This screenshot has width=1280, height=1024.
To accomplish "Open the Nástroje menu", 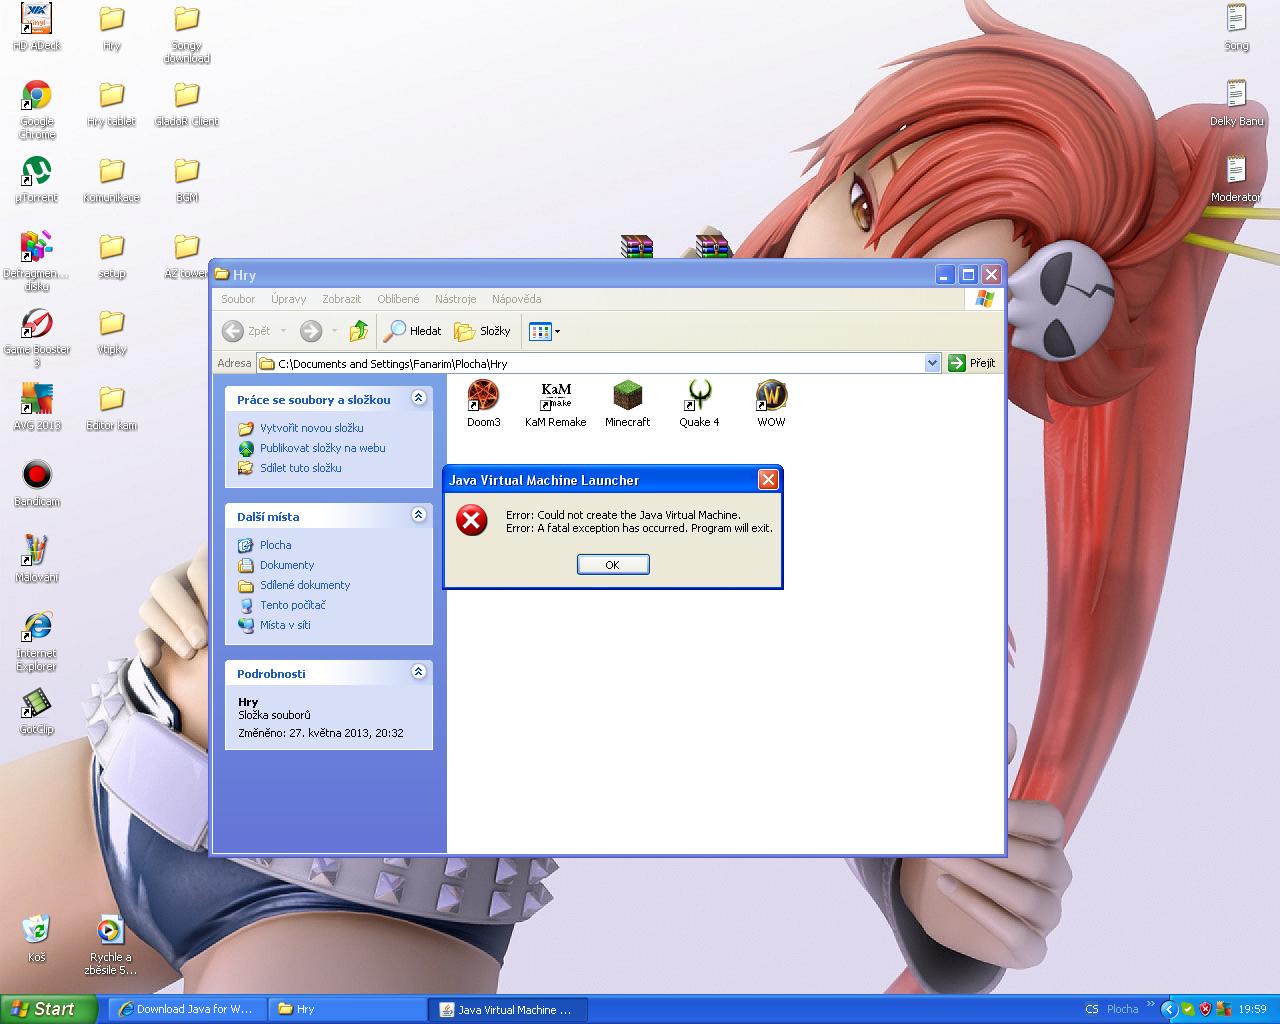I will coord(455,299).
